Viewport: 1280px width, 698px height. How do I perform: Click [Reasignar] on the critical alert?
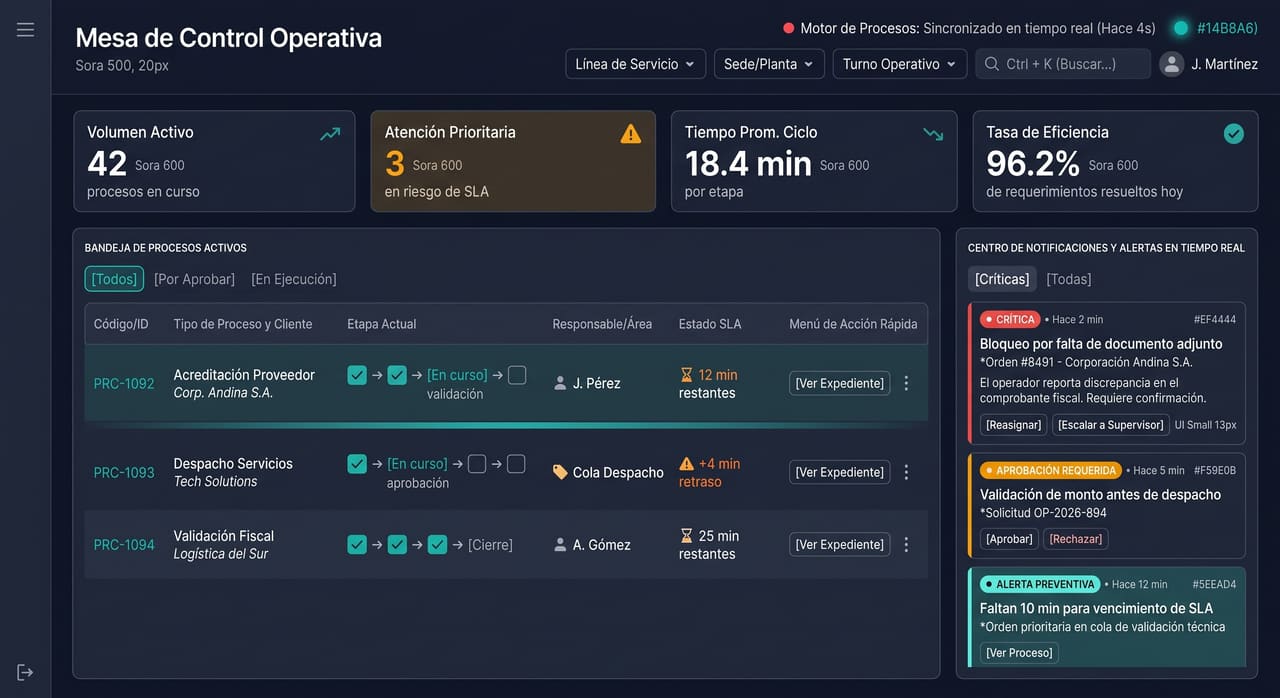1014,425
